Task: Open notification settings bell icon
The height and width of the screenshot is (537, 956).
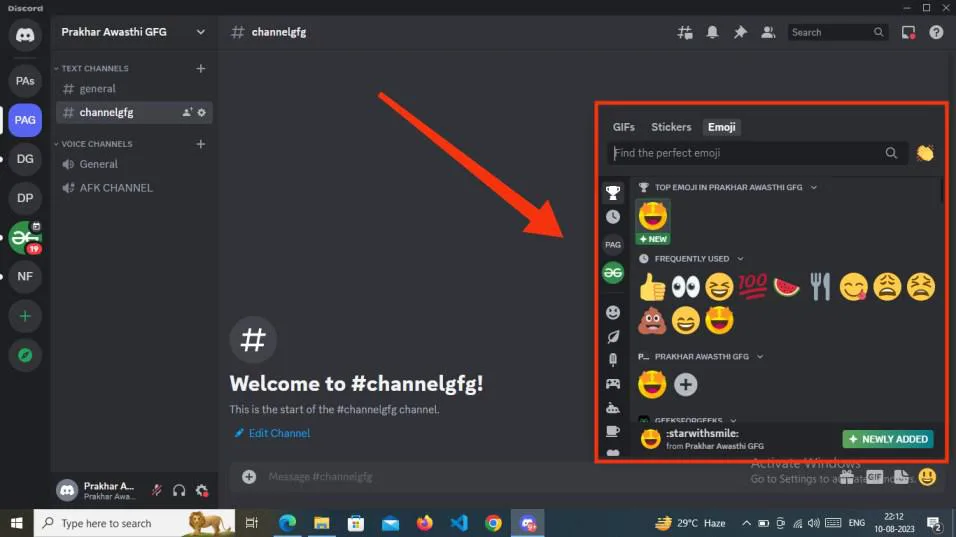Action: [712, 32]
